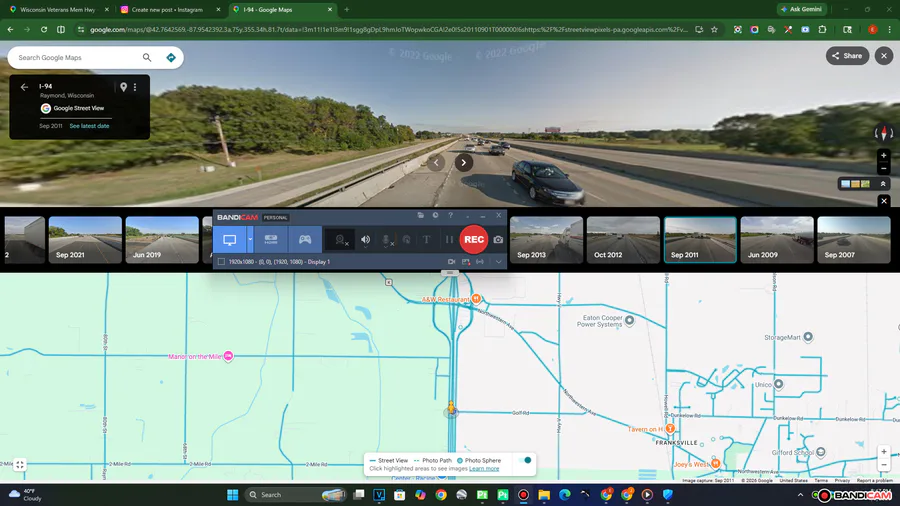The width and height of the screenshot is (900, 506).
Task: Click the A&W Restaurant map marker
Action: click(x=476, y=299)
